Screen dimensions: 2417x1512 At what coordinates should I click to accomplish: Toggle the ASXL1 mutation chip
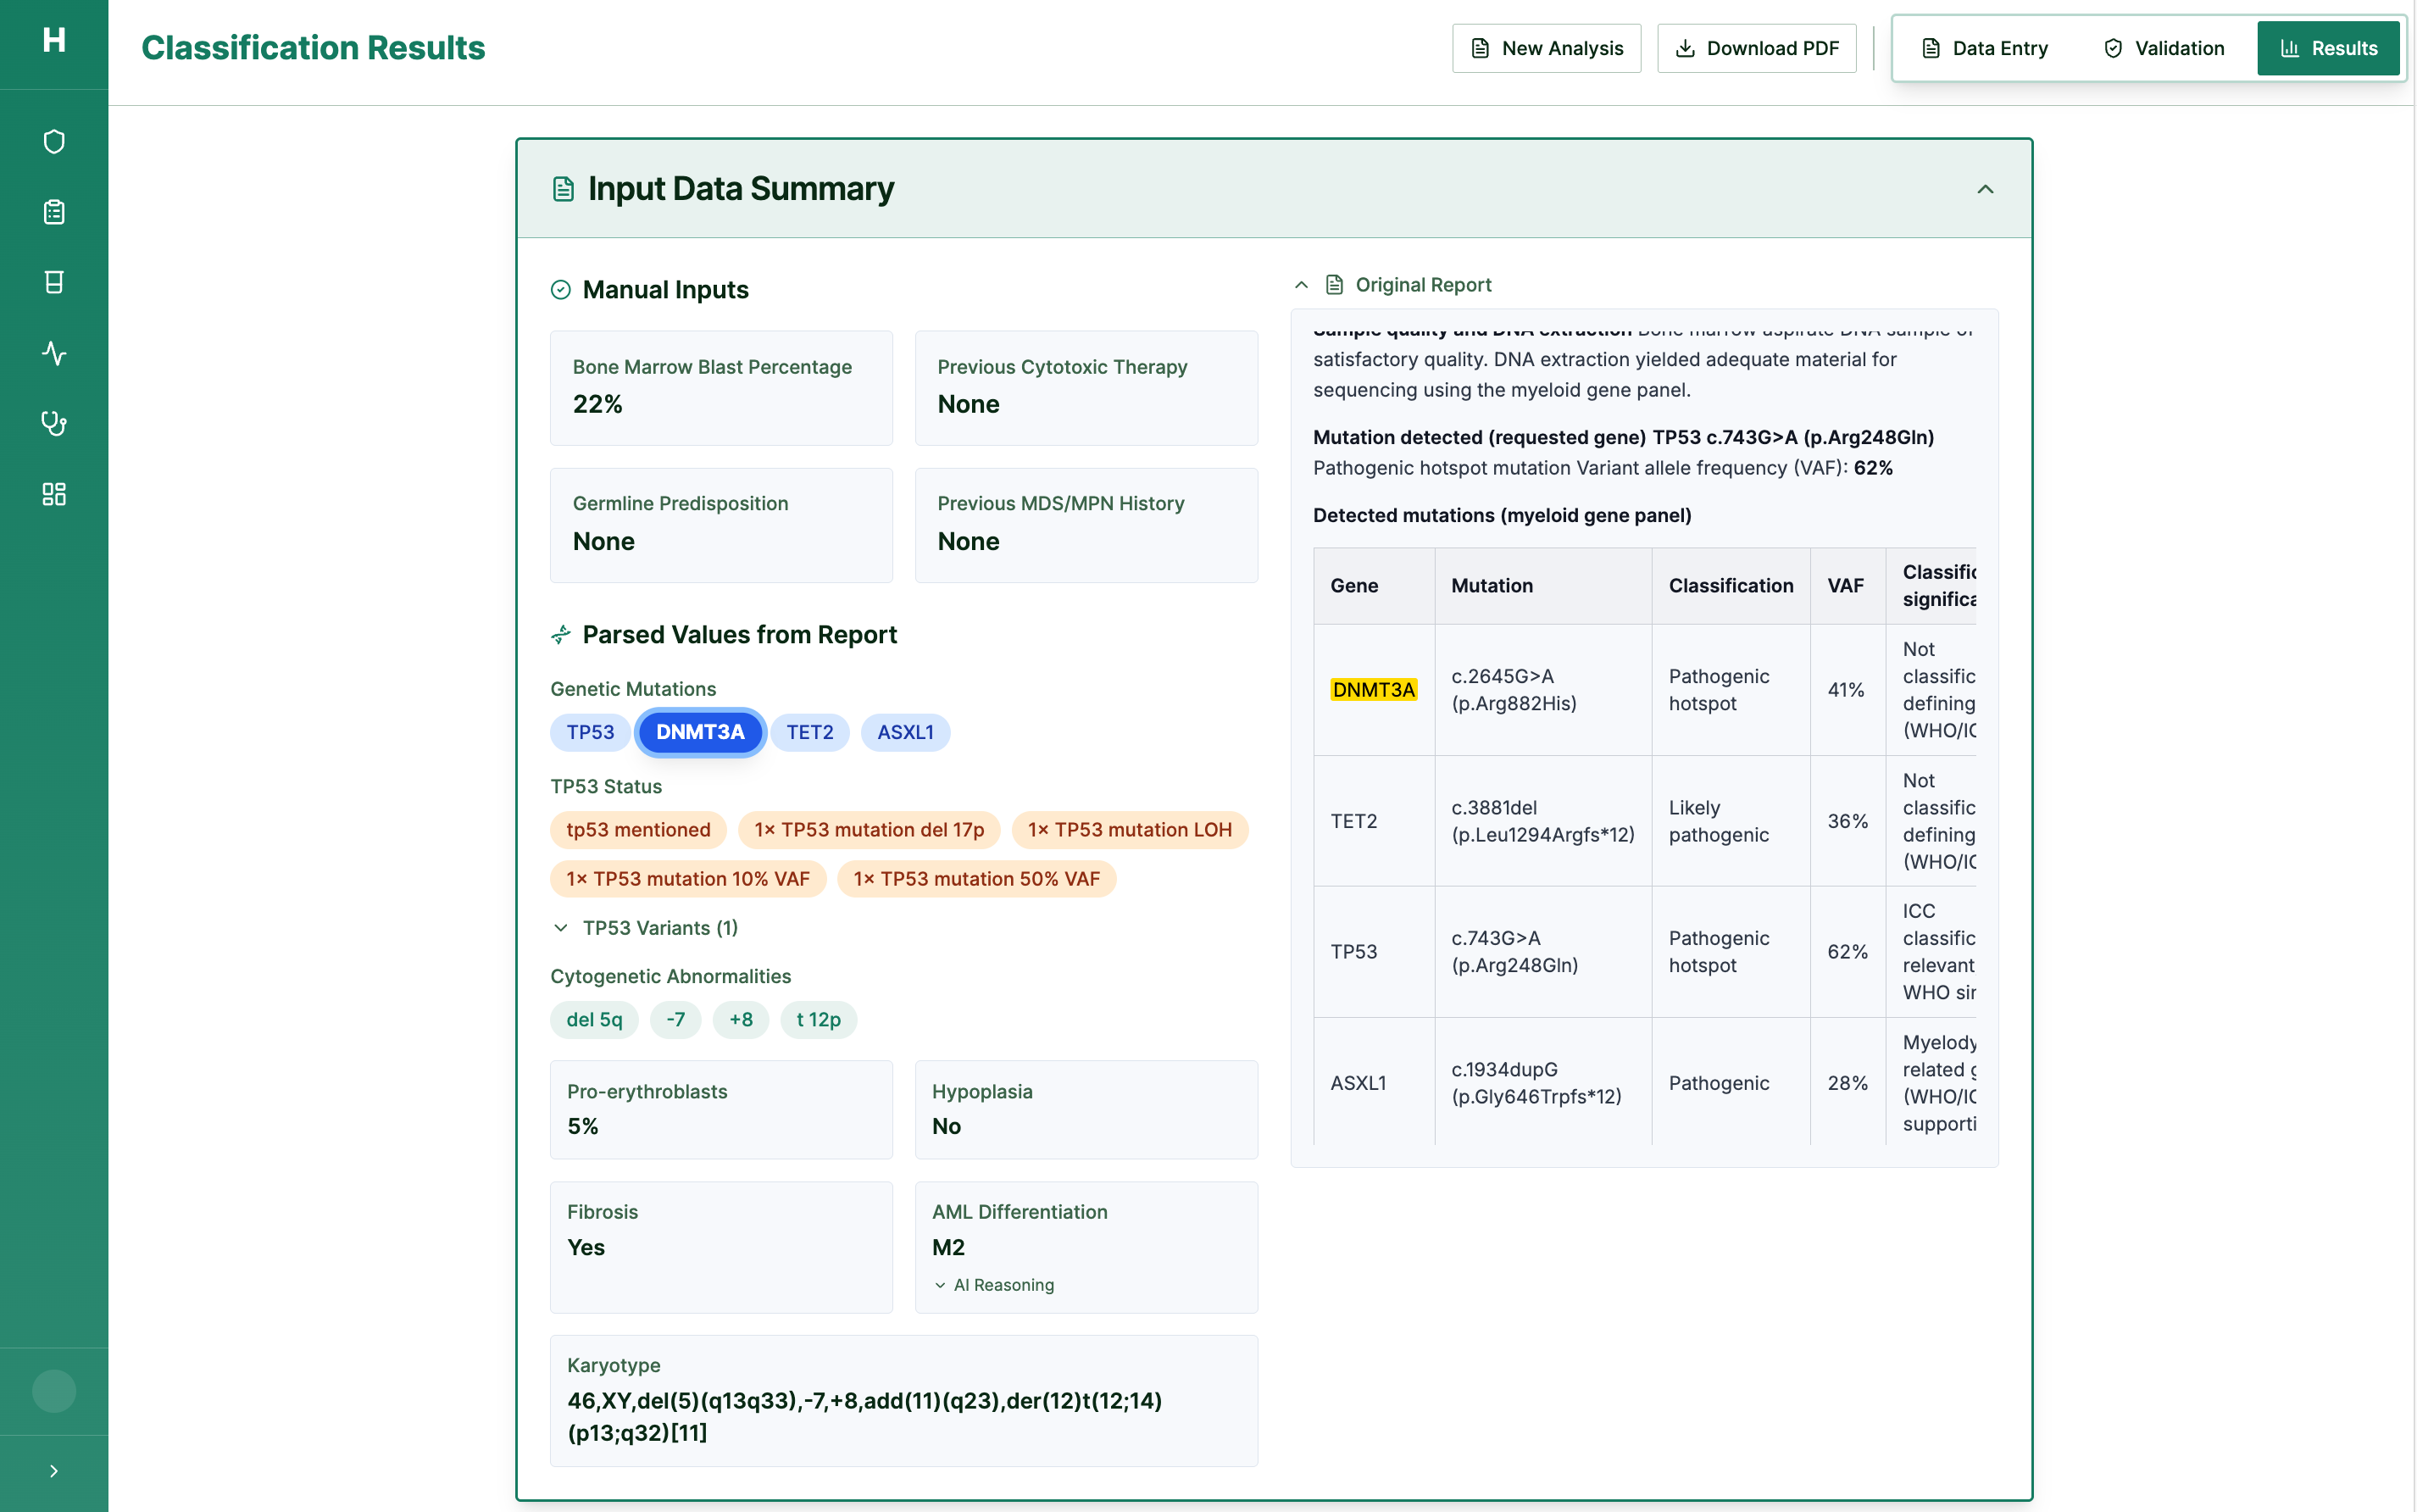click(904, 732)
